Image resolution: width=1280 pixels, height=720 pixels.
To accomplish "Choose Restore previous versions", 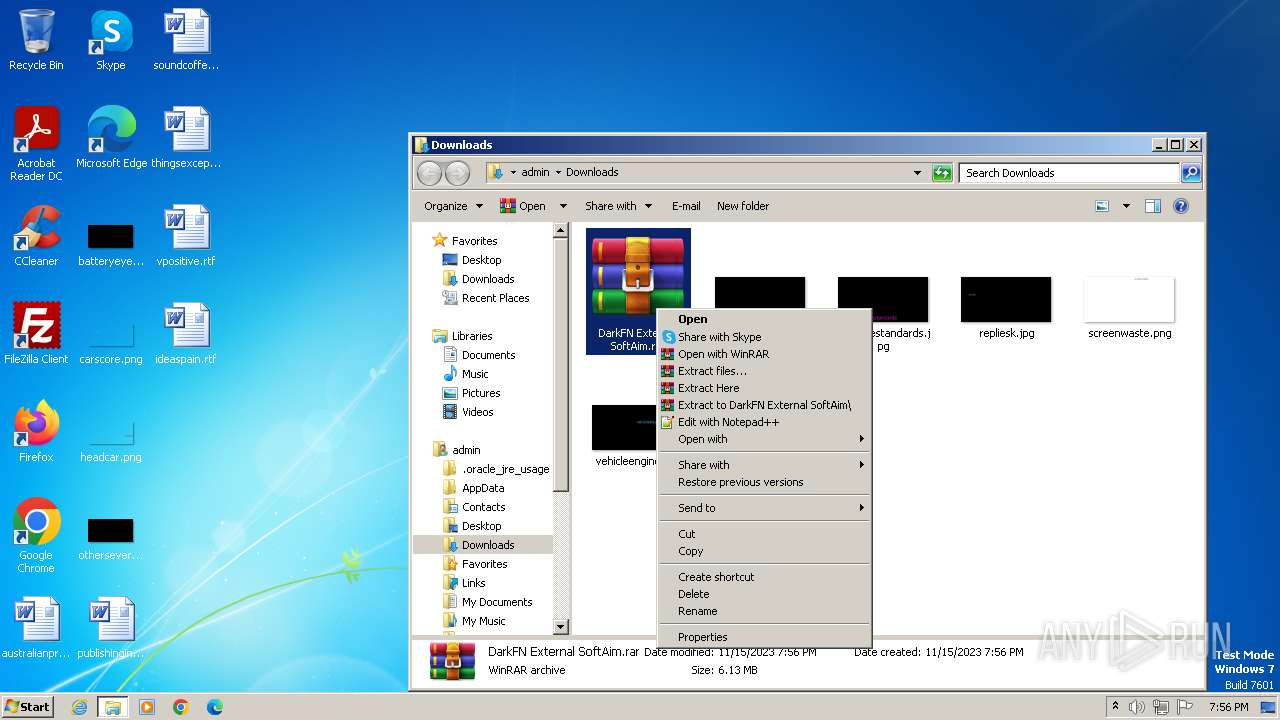I will (764, 482).
